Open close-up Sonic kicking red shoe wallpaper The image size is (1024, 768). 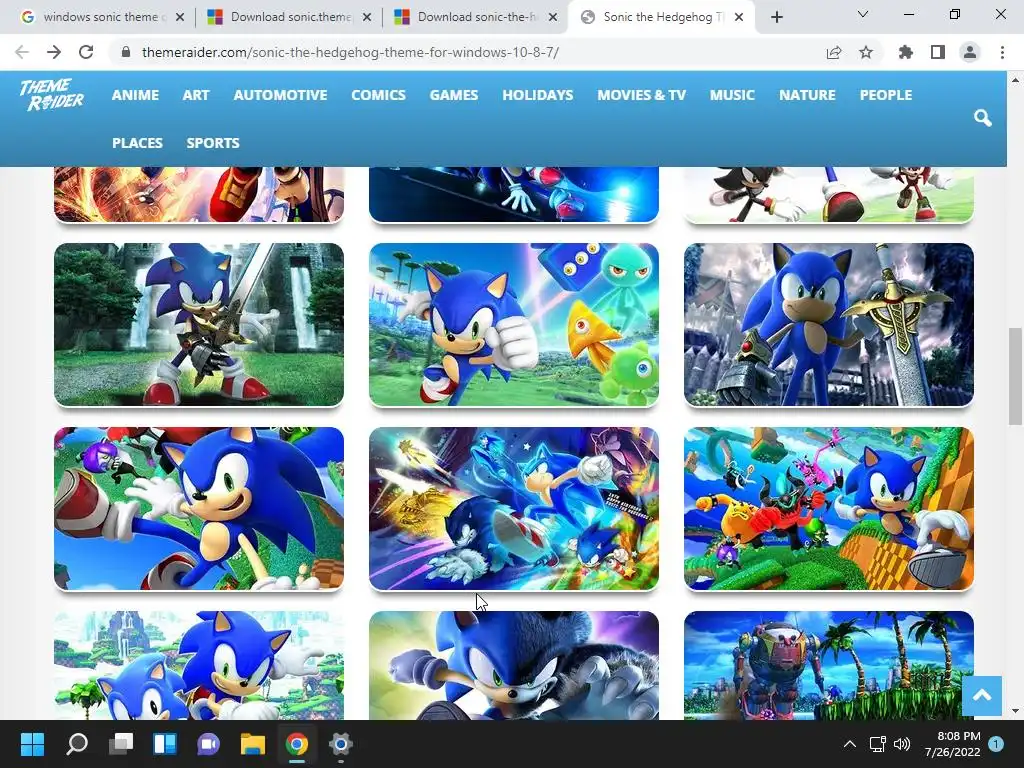coord(199,509)
